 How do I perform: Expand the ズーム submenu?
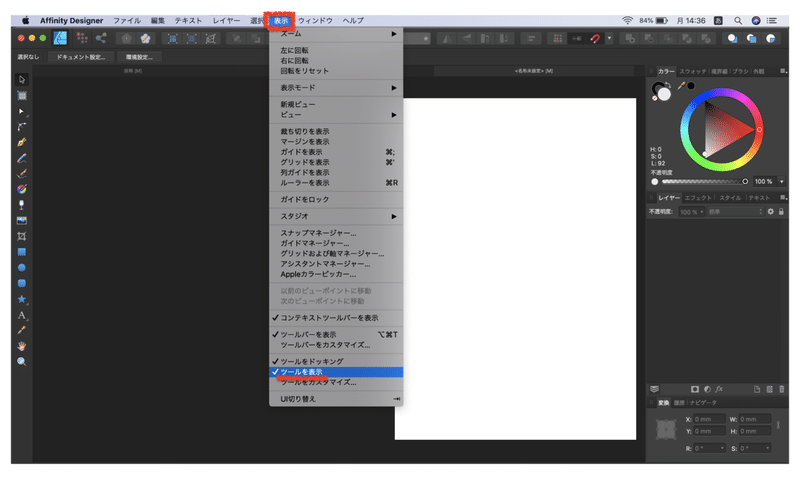click(336, 34)
